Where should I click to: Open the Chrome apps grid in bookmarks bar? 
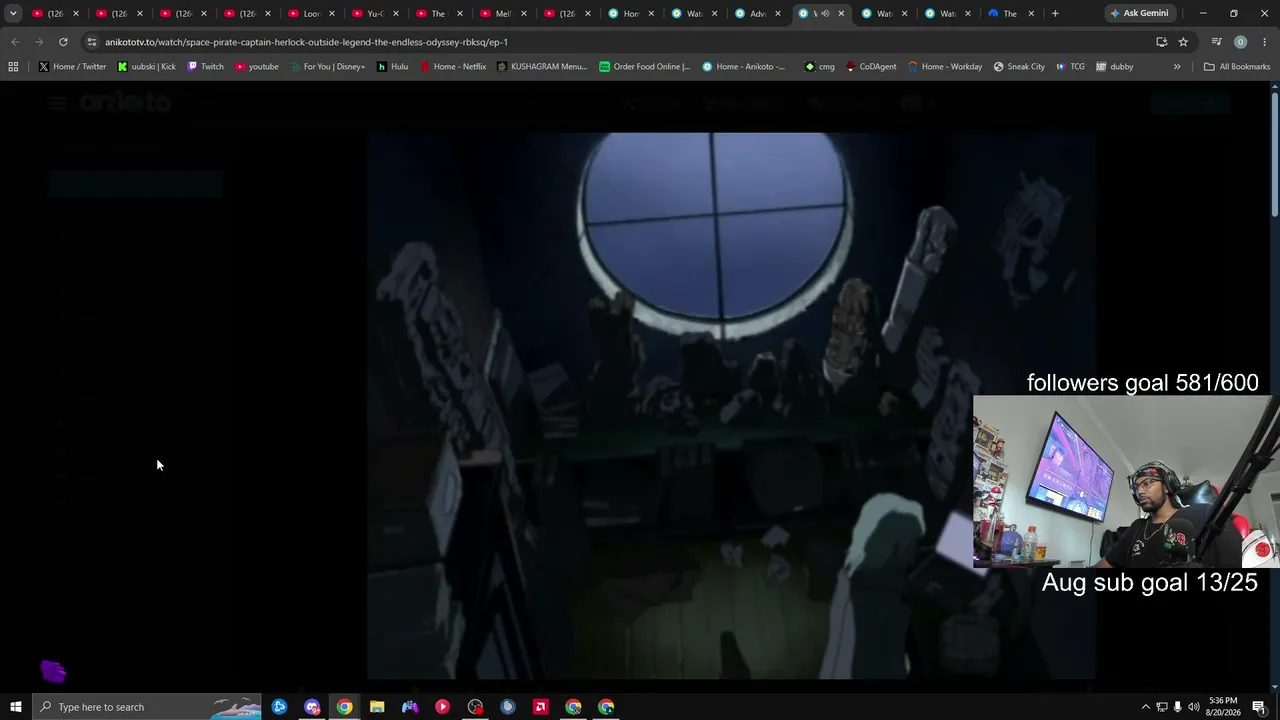point(13,67)
